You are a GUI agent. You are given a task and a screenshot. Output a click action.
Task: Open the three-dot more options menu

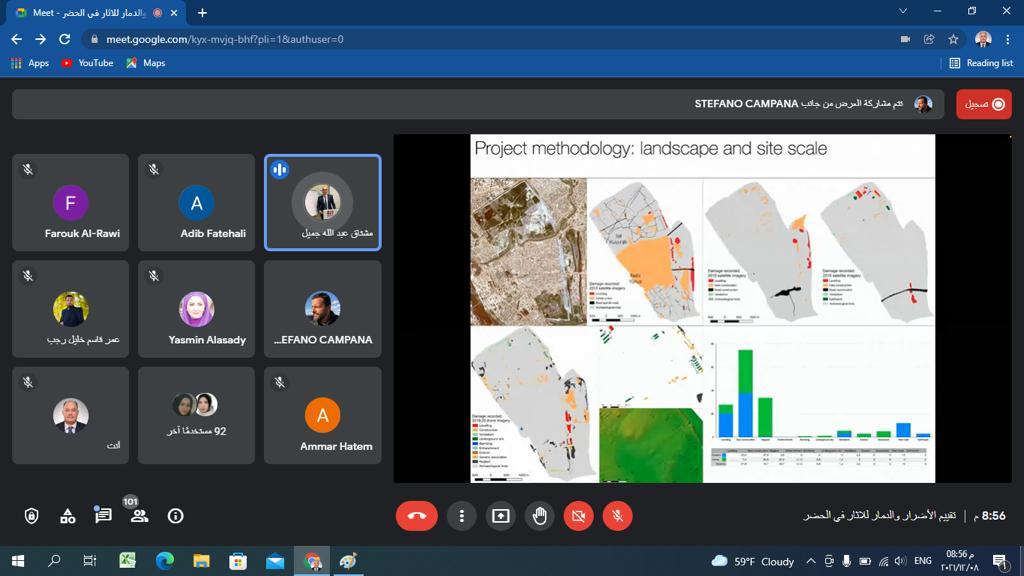(x=461, y=516)
